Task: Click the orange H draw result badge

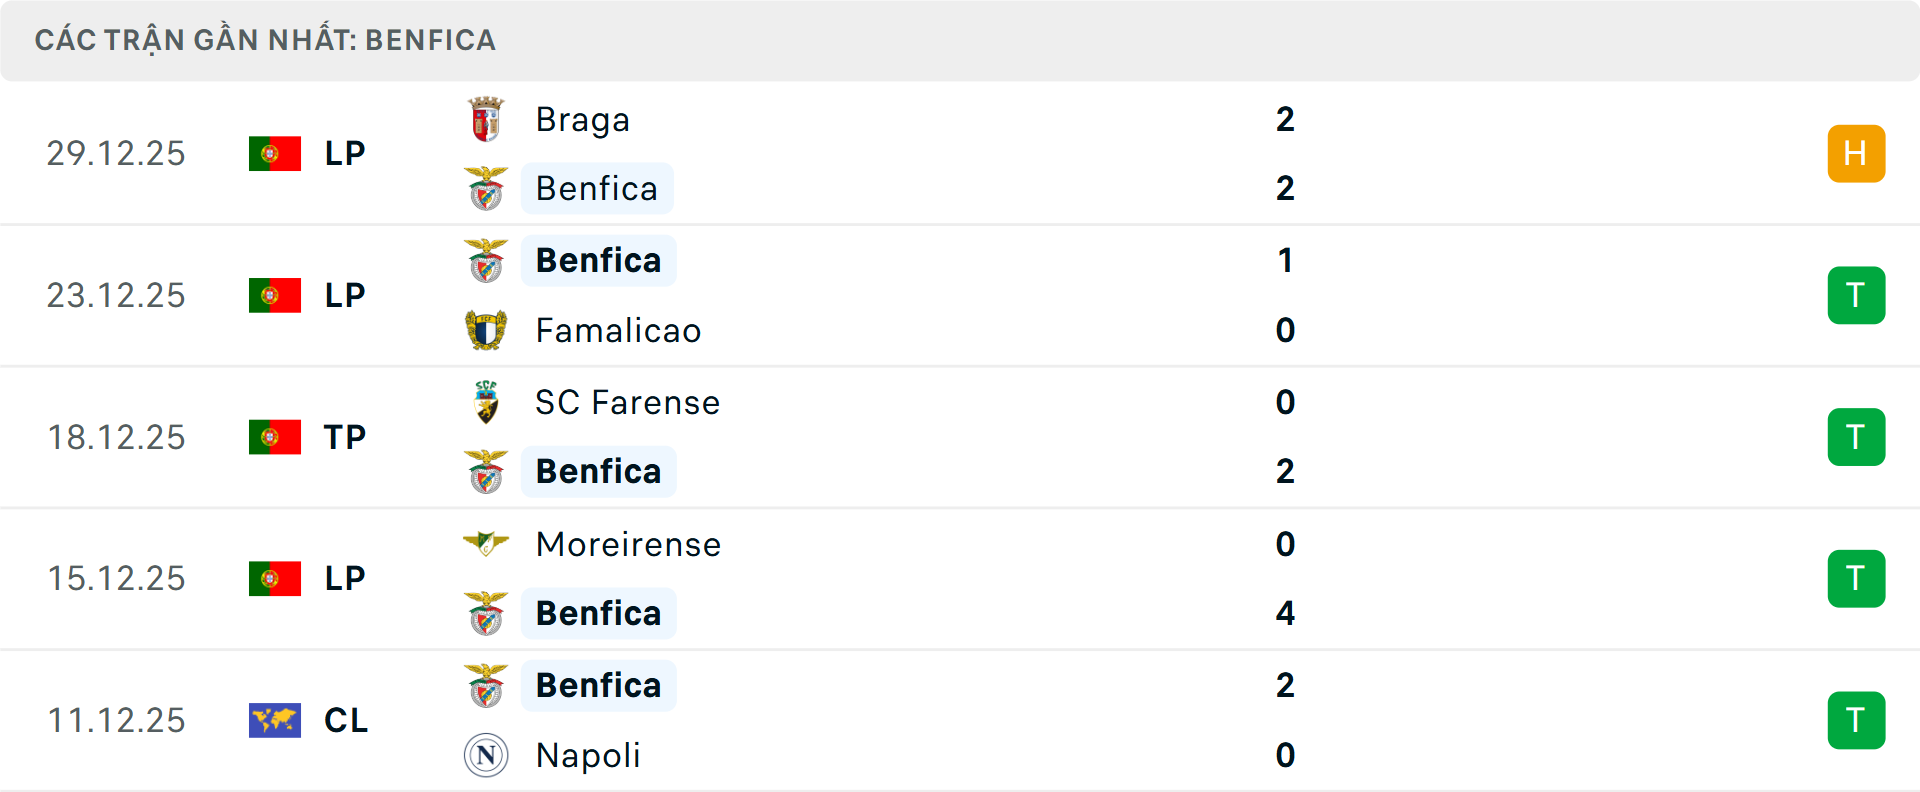Action: point(1856,153)
